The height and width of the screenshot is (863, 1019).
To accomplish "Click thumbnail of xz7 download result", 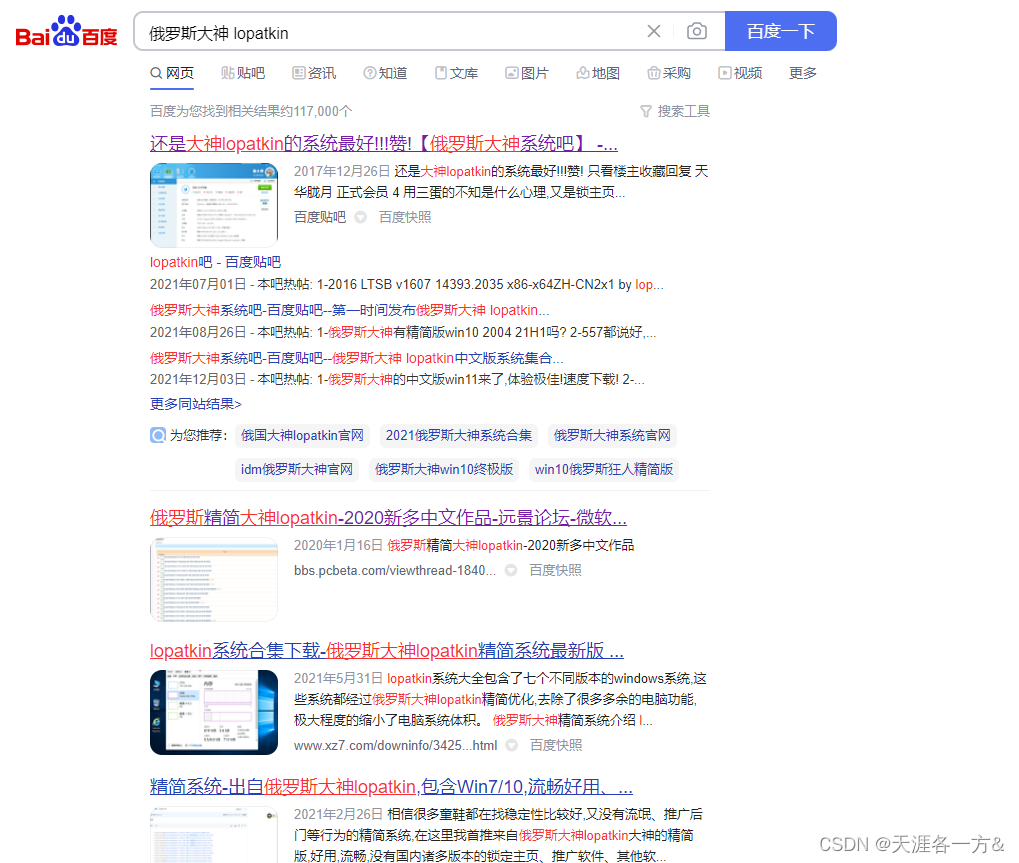I will (214, 712).
